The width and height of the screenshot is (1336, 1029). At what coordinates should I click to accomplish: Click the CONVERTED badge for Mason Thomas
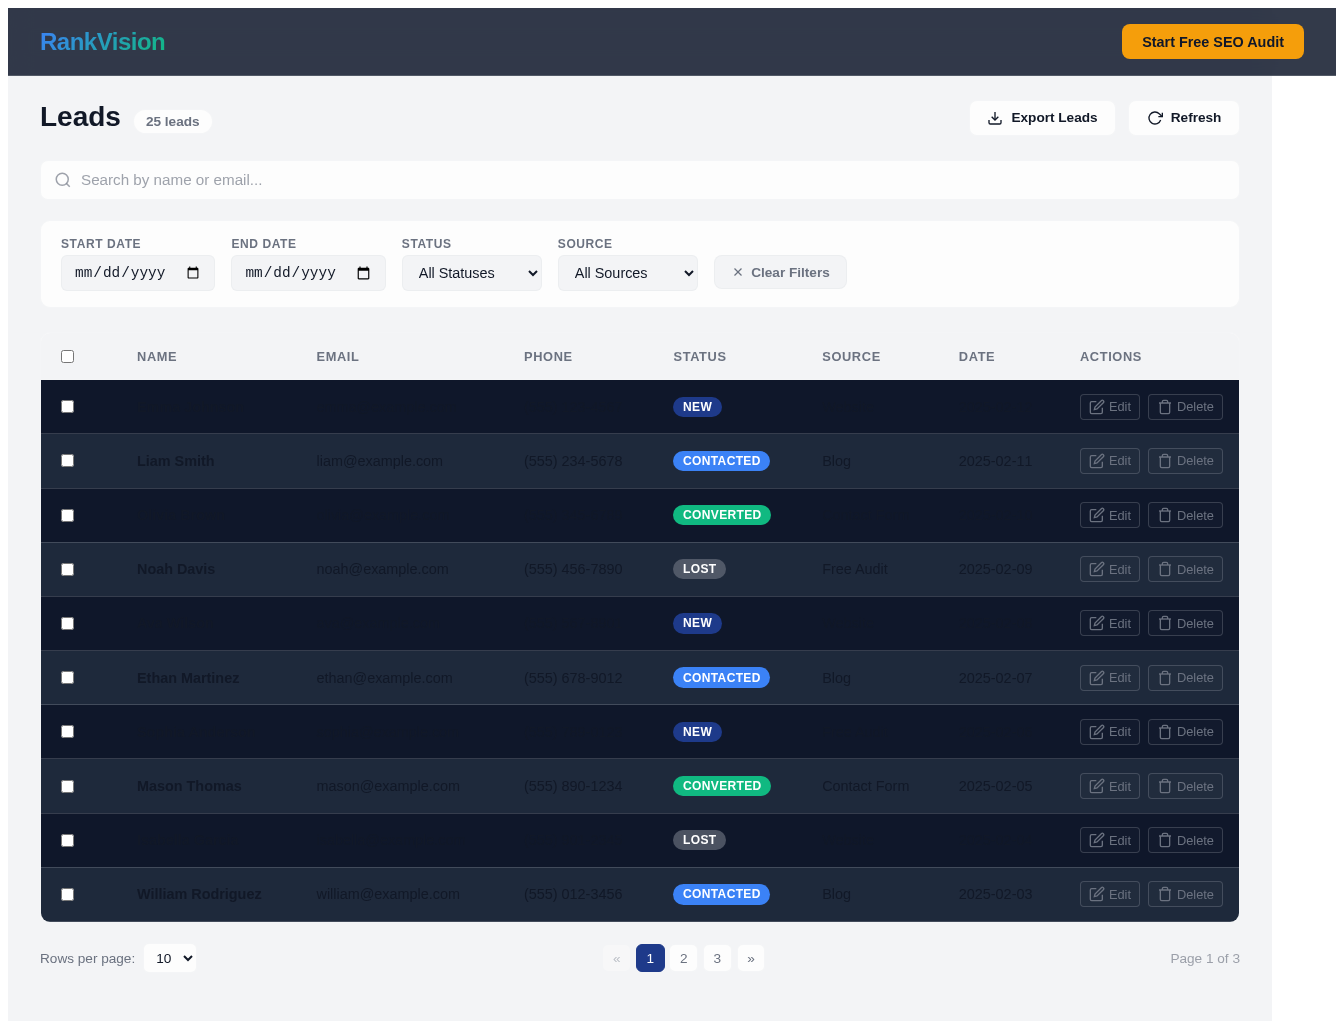click(x=722, y=786)
